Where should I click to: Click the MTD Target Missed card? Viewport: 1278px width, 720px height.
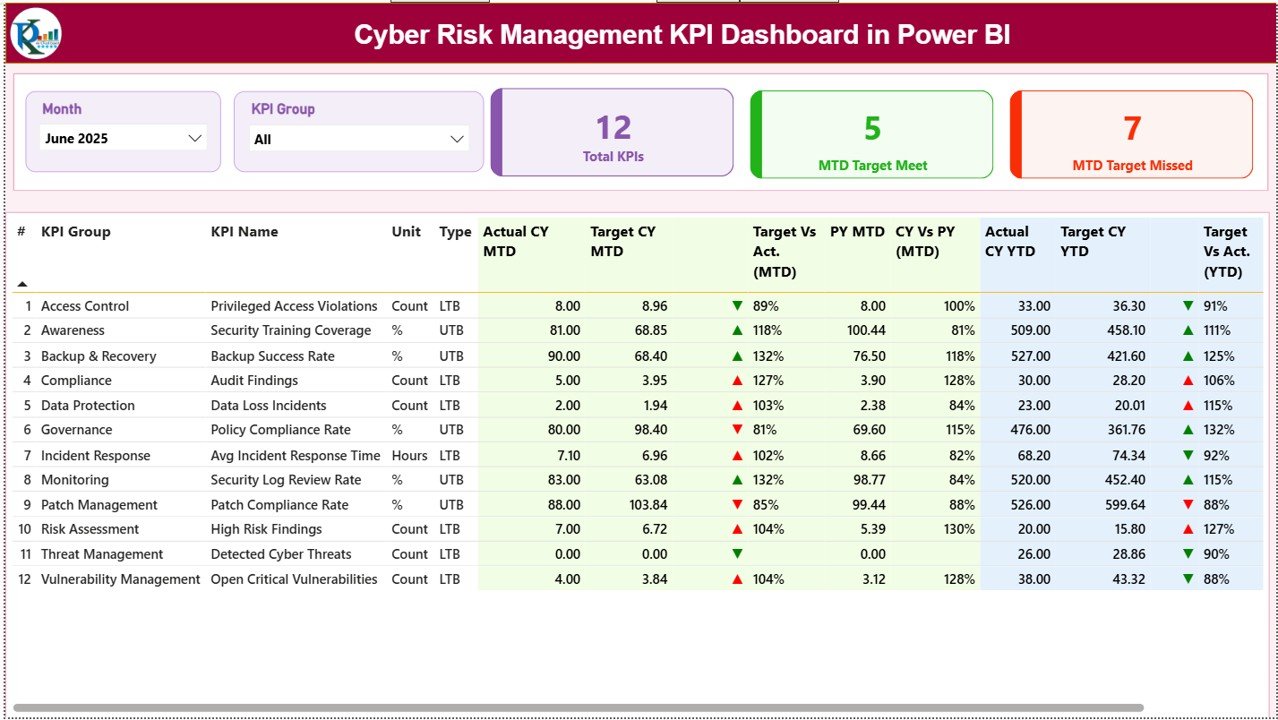pos(1130,132)
